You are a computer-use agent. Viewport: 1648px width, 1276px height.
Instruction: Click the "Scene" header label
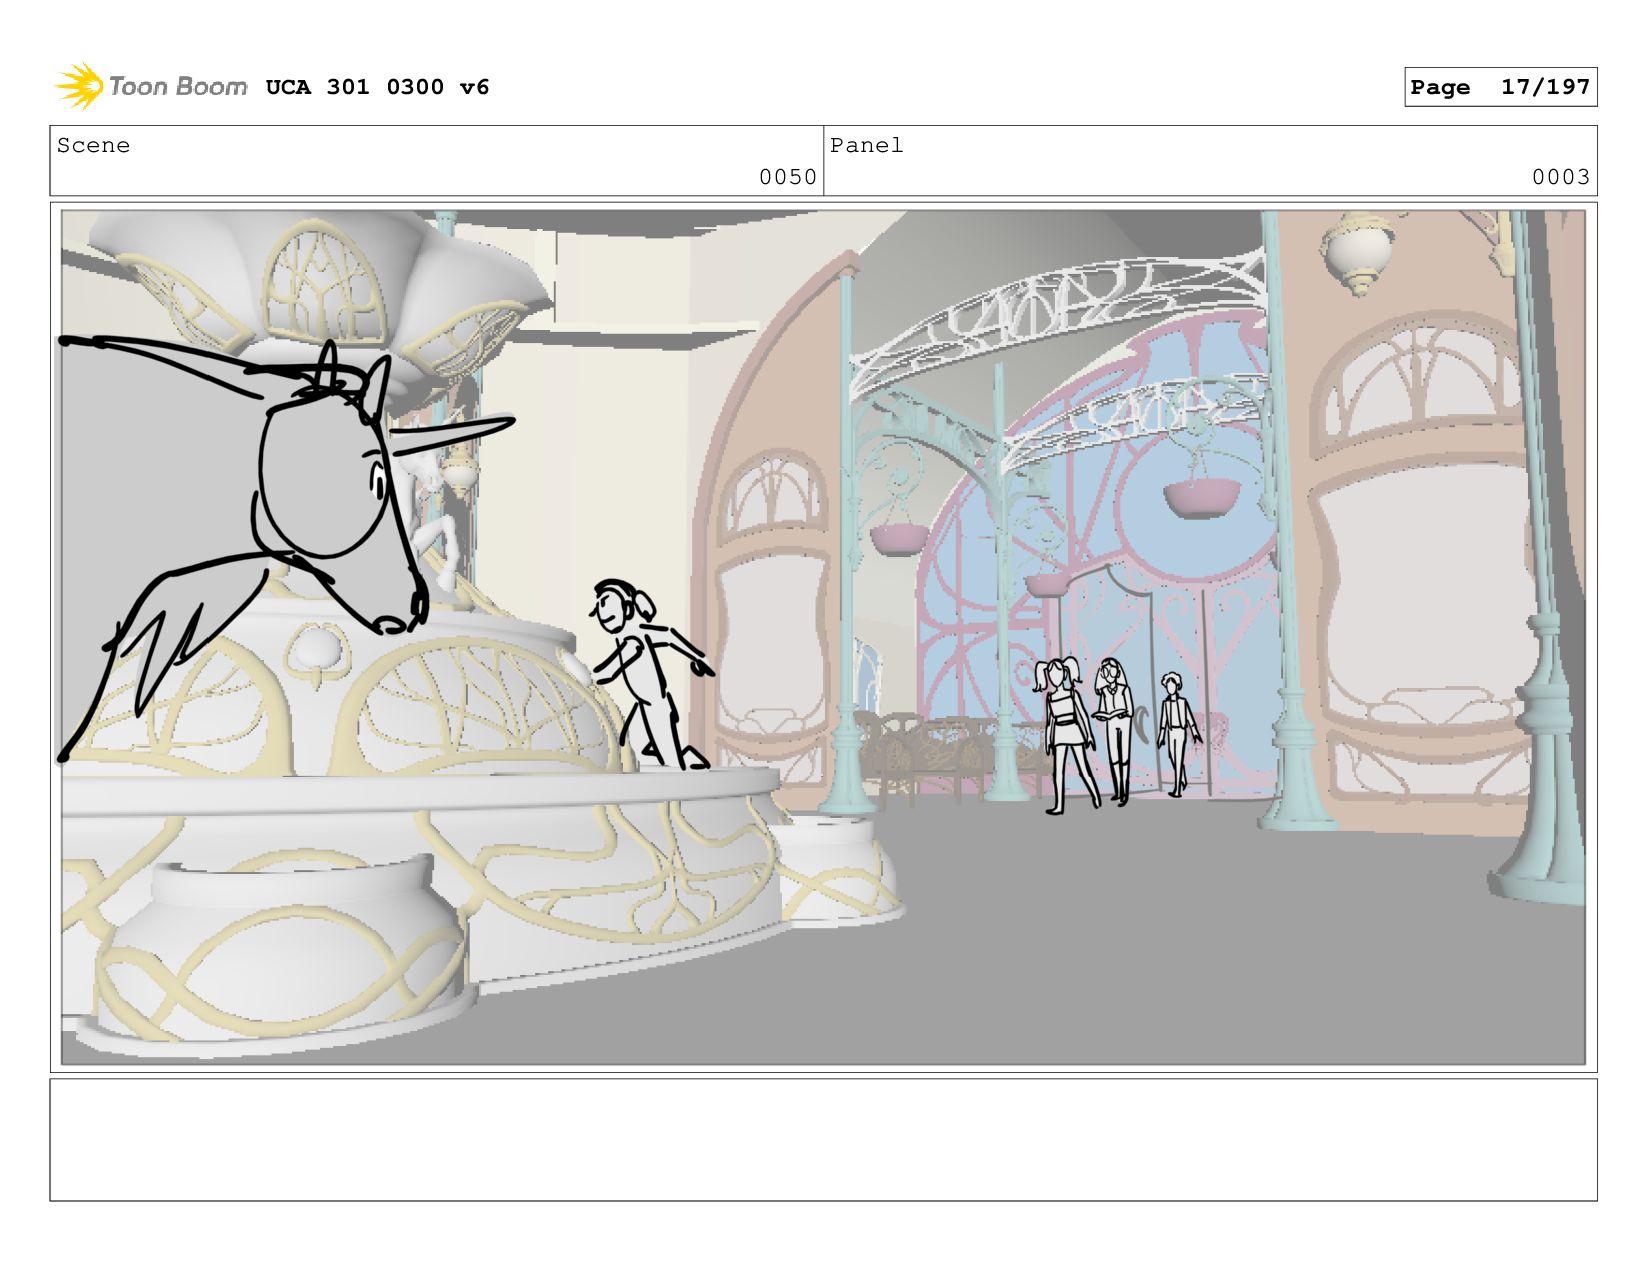(x=93, y=145)
